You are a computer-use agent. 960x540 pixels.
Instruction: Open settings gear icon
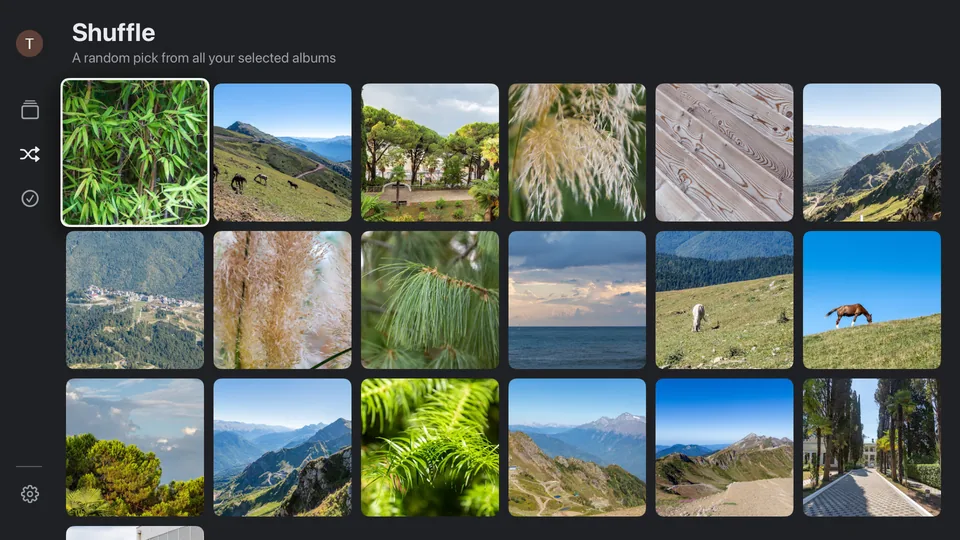tap(29, 493)
